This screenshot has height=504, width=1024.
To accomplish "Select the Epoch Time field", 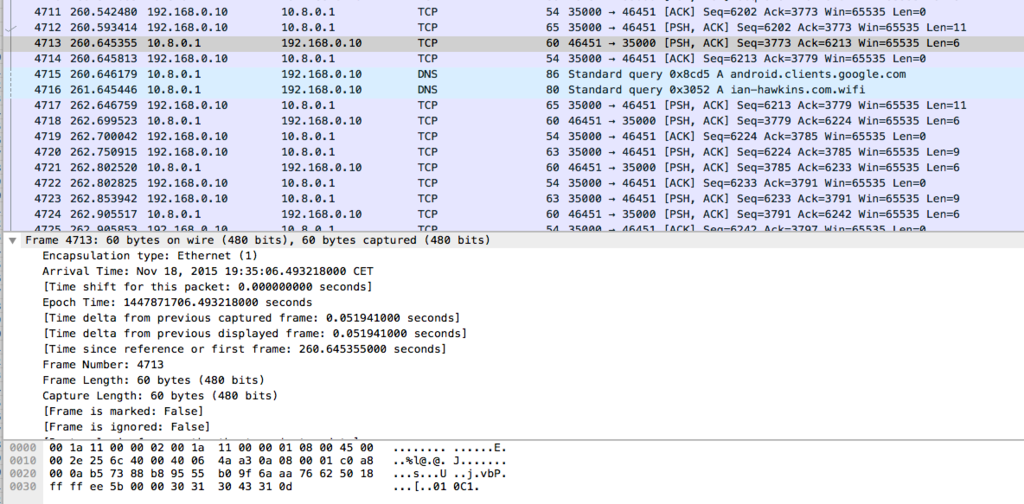I will (176, 302).
